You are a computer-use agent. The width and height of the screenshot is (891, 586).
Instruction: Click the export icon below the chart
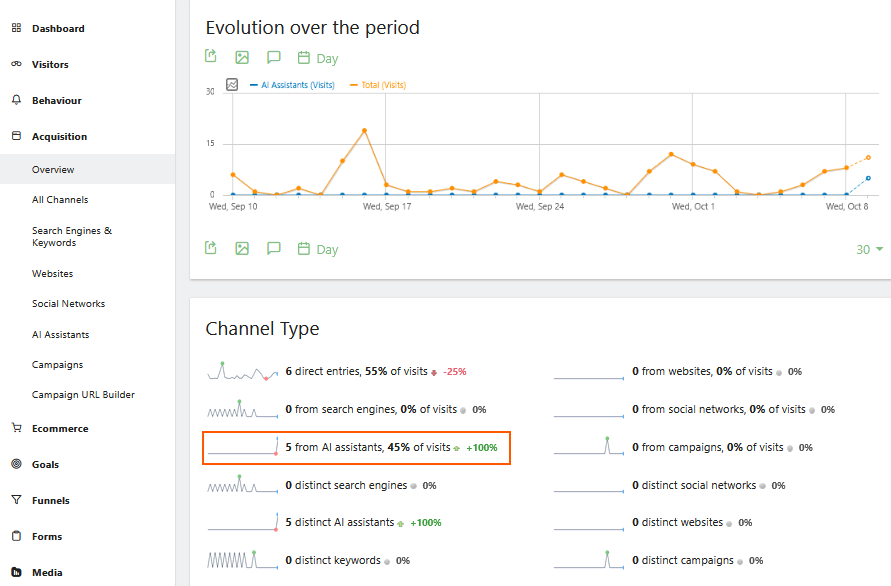tap(211, 248)
